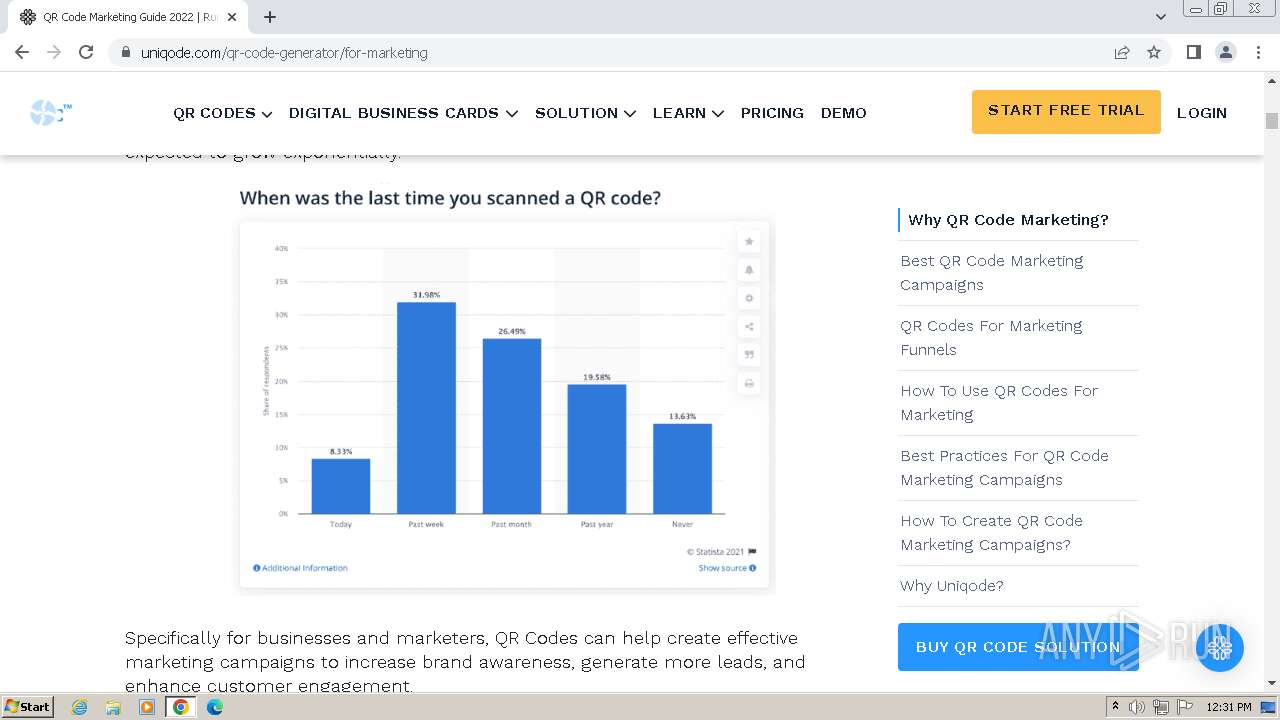The image size is (1280, 720).
Task: Open Internet Explorer from the taskbar
Action: [79, 707]
